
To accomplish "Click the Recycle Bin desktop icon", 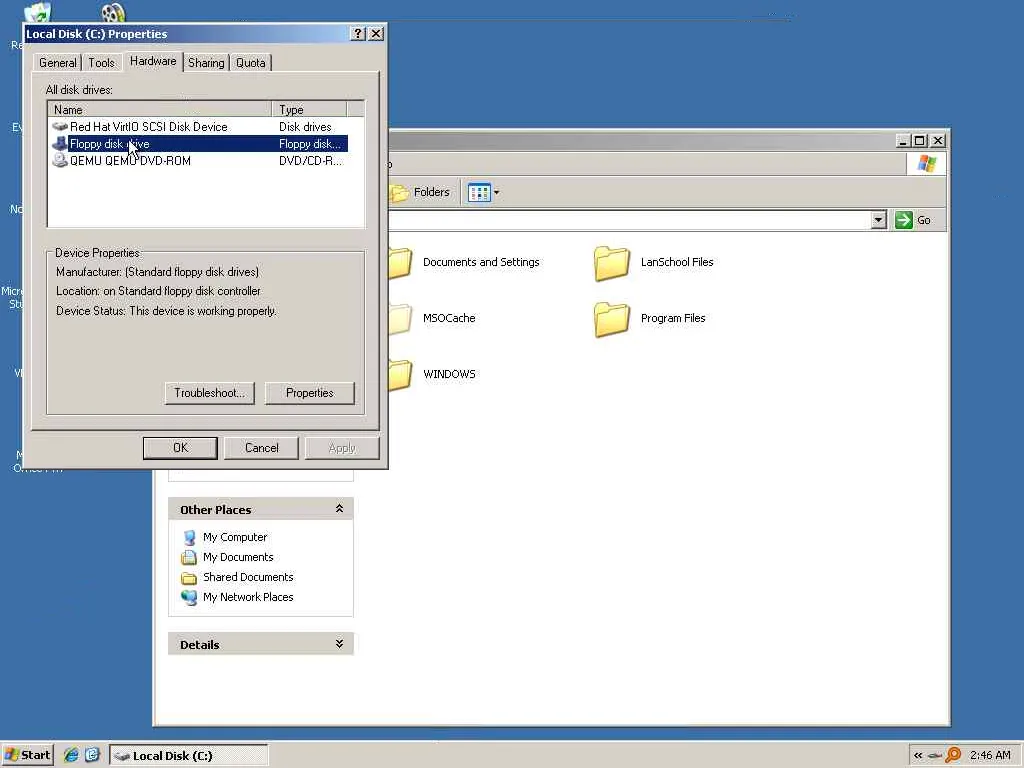I will 38,12.
